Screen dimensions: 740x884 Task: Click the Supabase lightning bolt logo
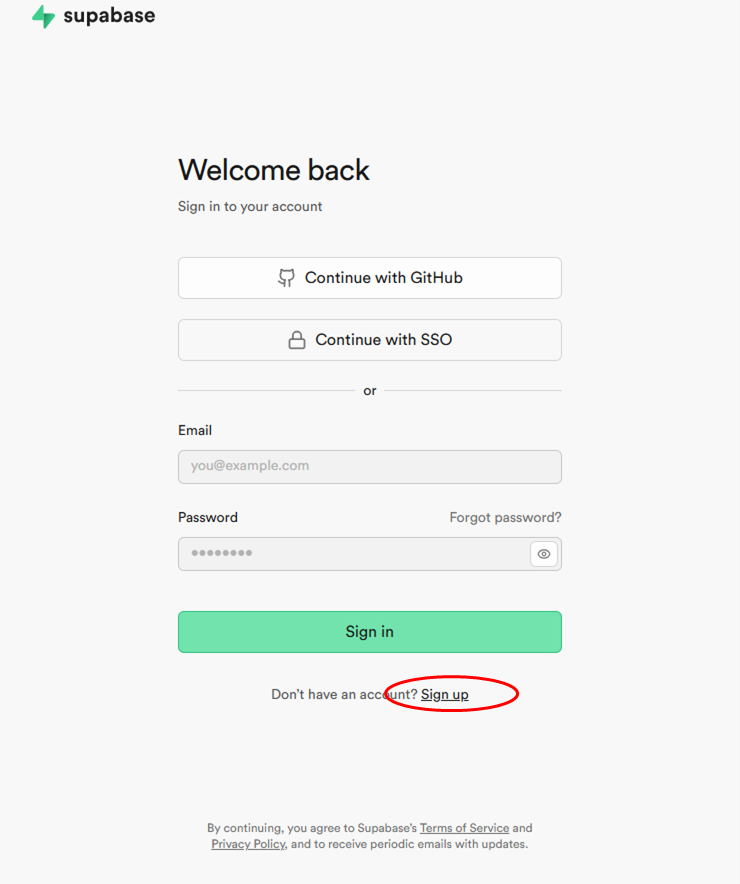[x=43, y=17]
